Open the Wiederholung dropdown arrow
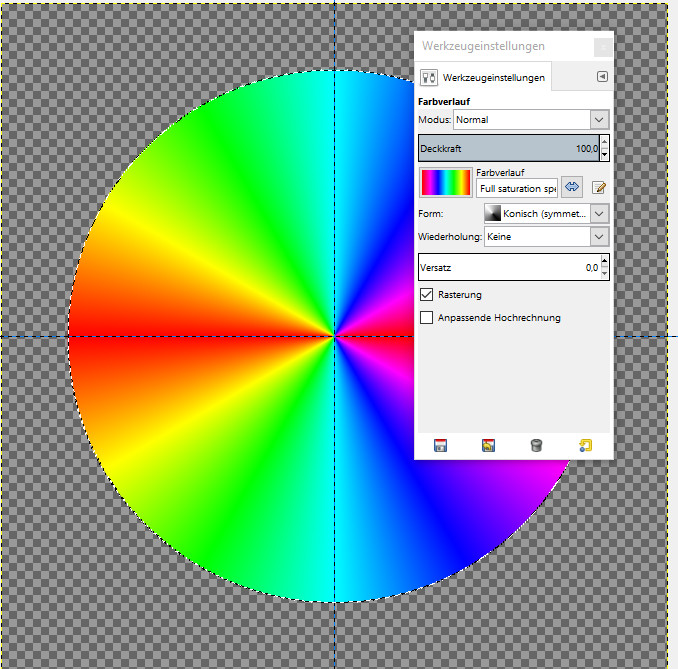The image size is (678, 669). click(x=599, y=237)
